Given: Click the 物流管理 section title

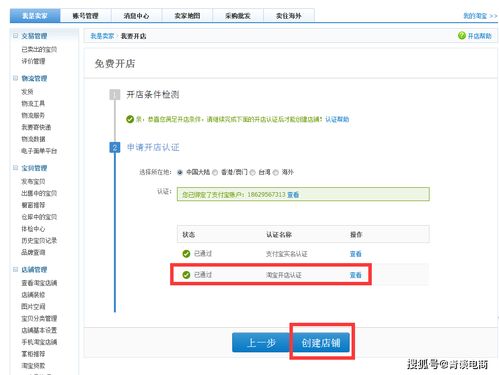Looking at the screenshot, I should [x=34, y=78].
